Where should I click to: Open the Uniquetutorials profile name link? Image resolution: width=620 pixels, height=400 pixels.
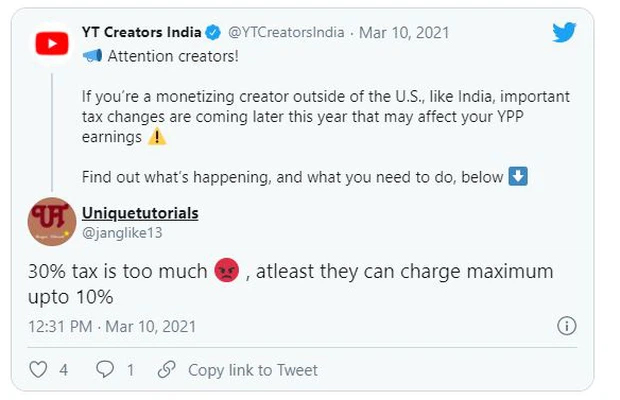(140, 213)
